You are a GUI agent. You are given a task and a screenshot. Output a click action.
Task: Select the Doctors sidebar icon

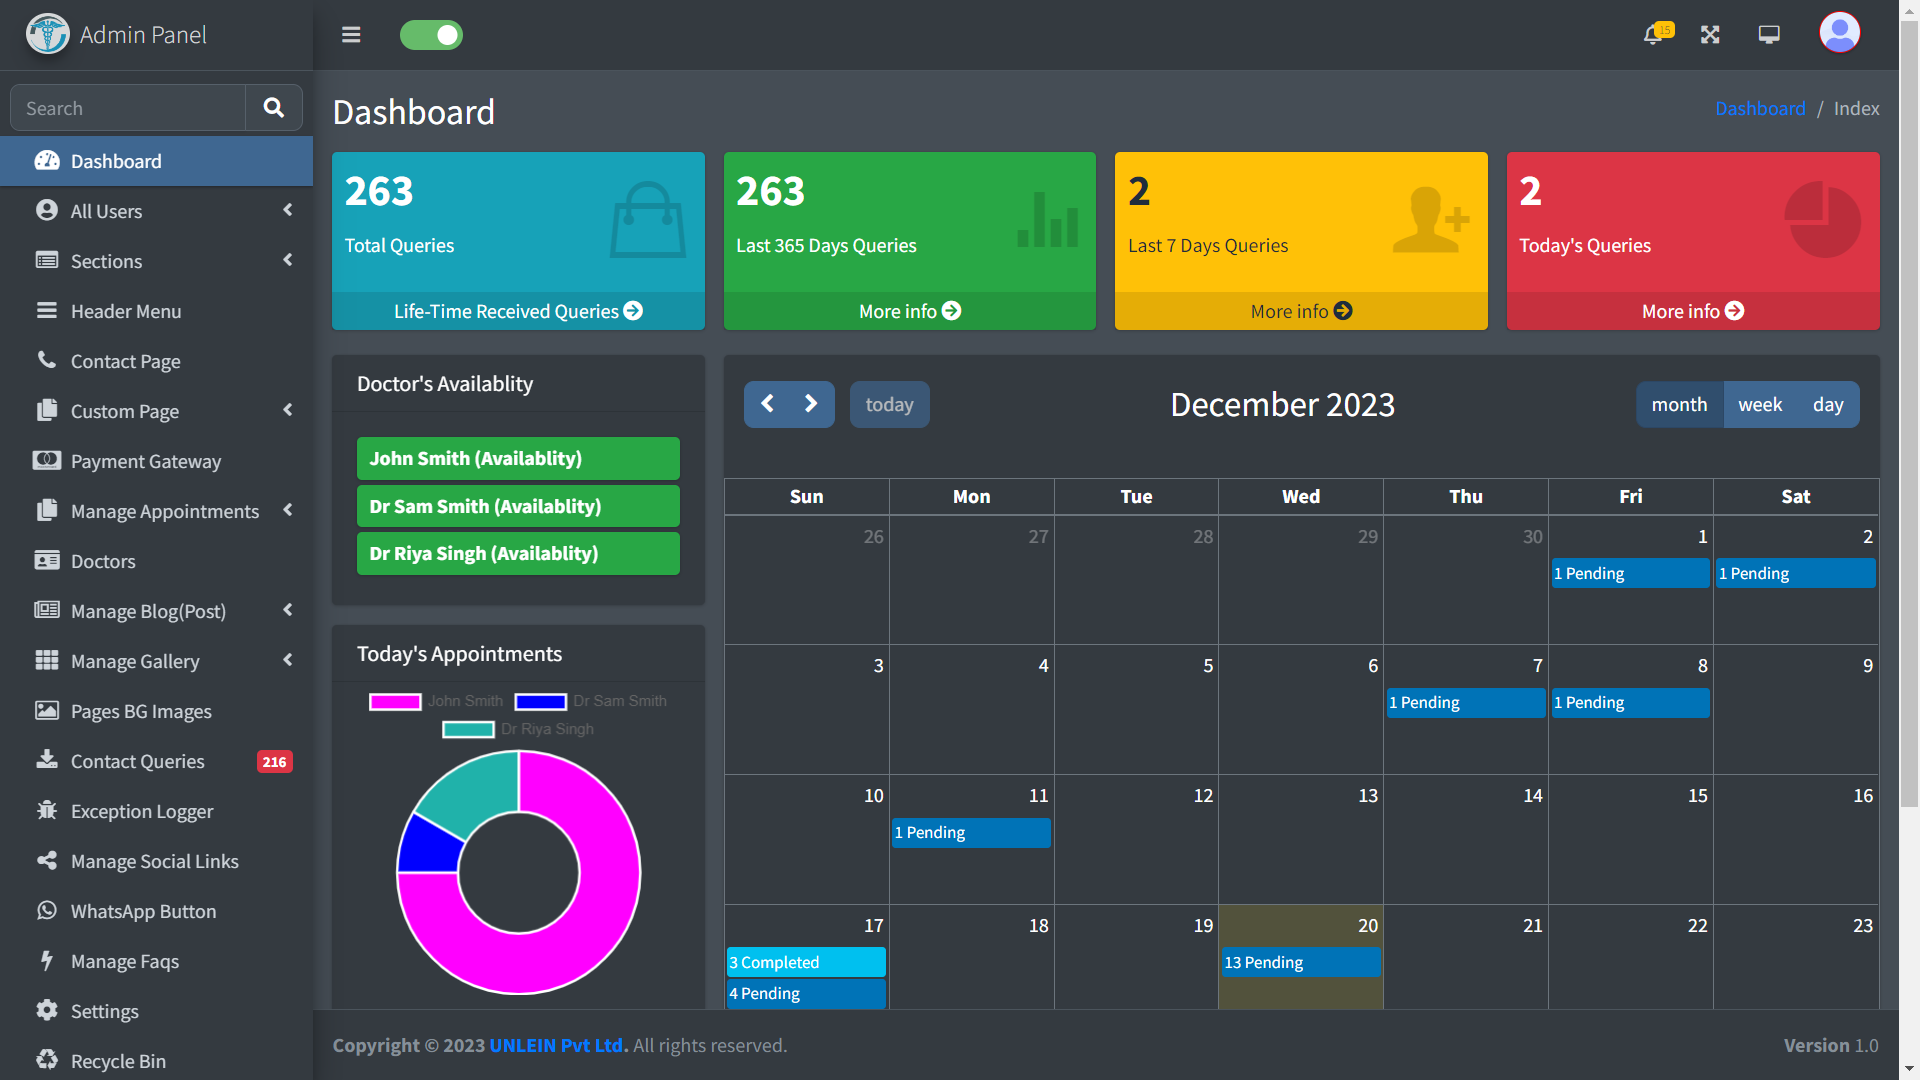tap(47, 561)
